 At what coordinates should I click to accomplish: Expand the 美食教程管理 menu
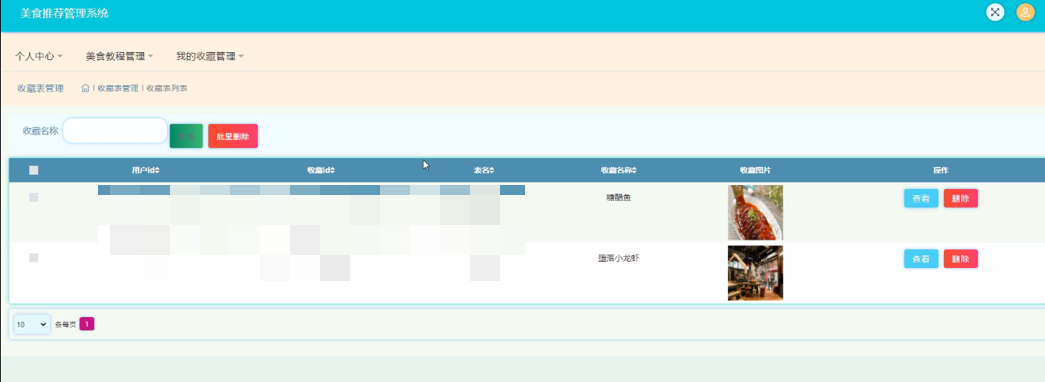[119, 57]
